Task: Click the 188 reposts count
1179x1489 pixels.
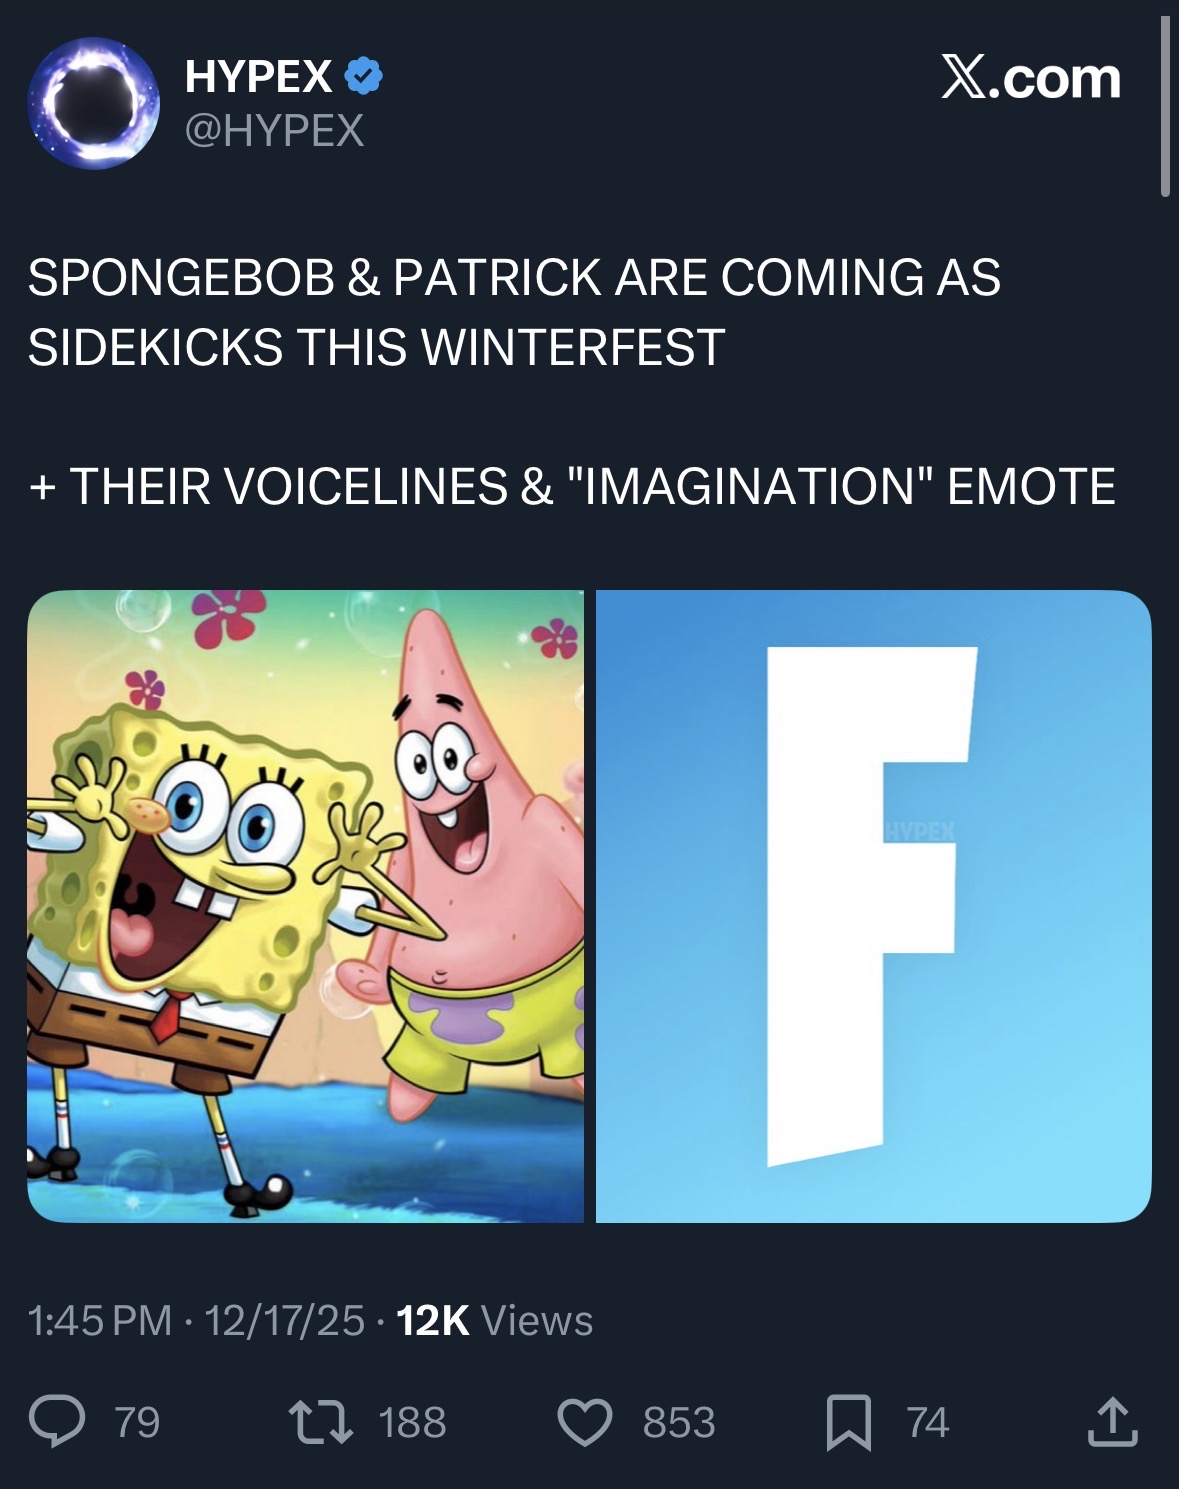Action: coord(412,1422)
